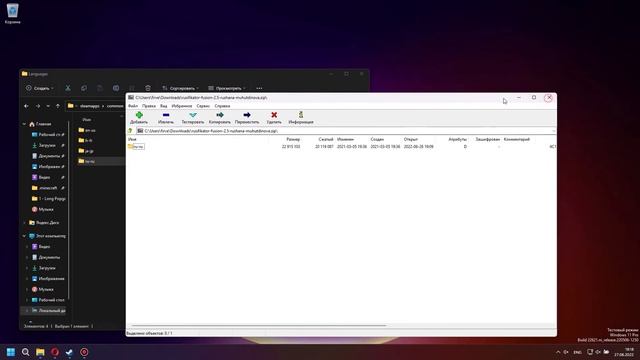Image resolution: width=640 pixels, height=360 pixels.
Task: Open pinned Рабочий стол in Explorer quick access
Action: 48,135
